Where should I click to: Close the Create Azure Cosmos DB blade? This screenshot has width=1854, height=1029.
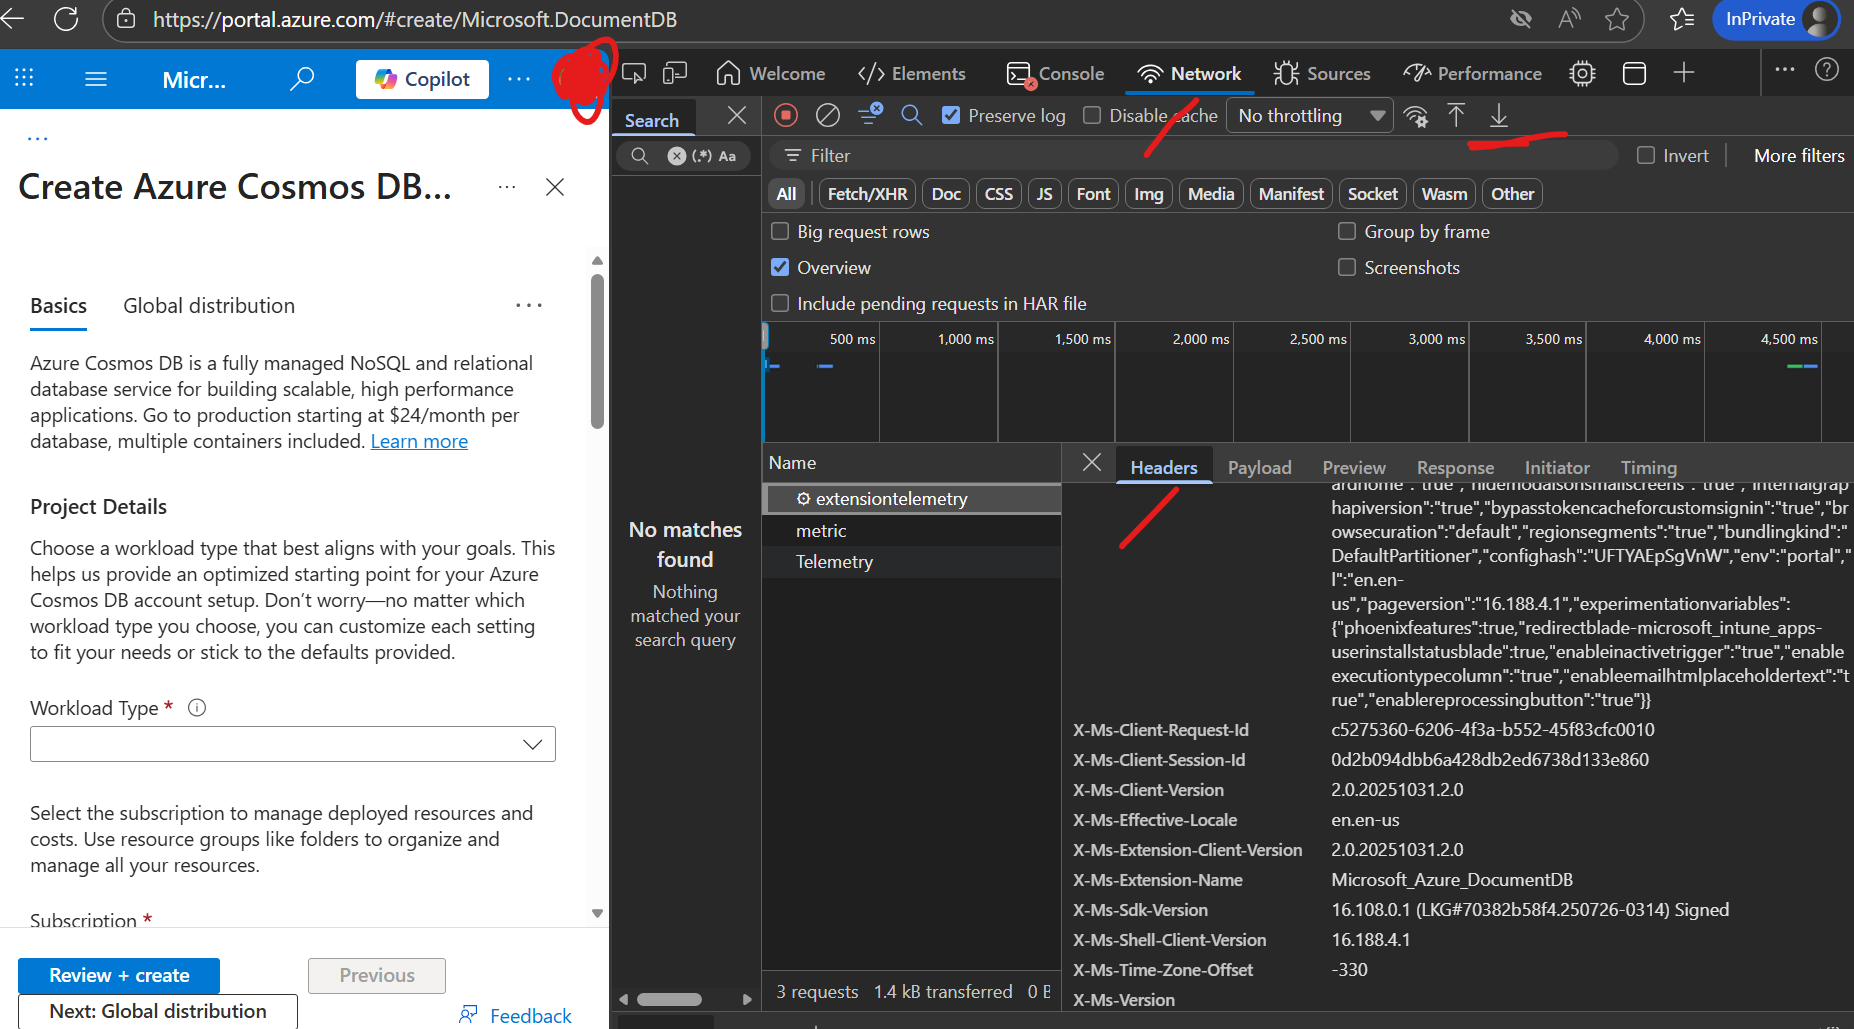[555, 187]
